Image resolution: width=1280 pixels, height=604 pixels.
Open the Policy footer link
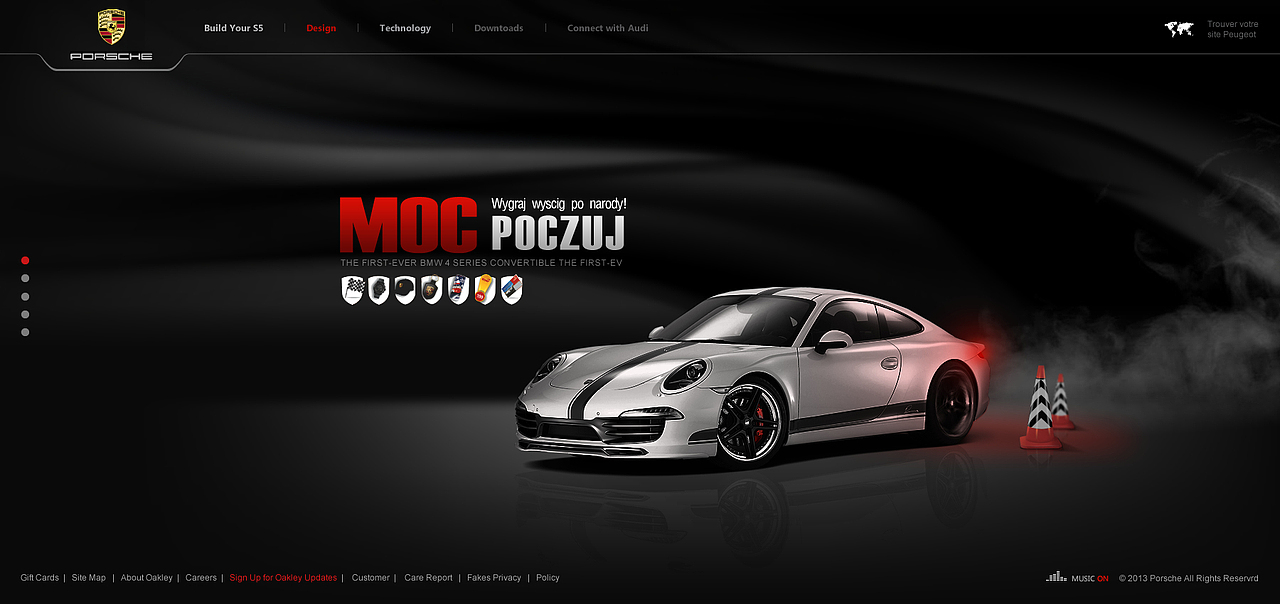pos(548,578)
